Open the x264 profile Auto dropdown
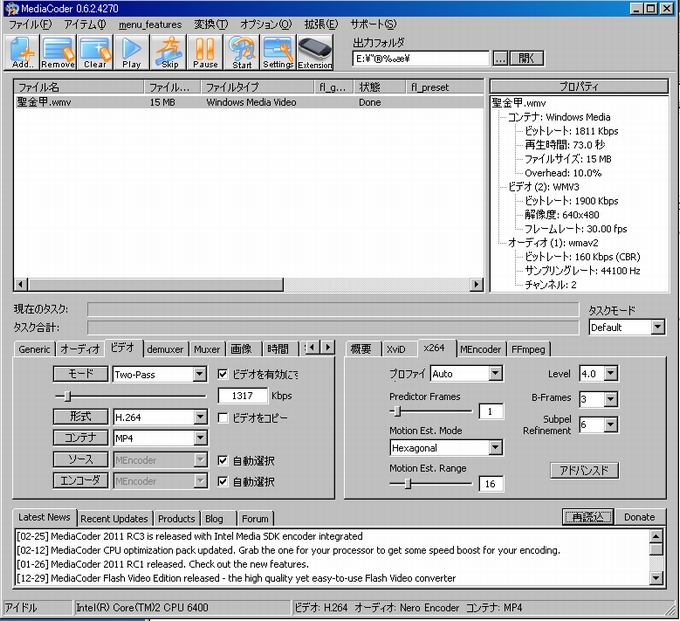Image resolution: width=680 pixels, height=621 pixels. (495, 373)
